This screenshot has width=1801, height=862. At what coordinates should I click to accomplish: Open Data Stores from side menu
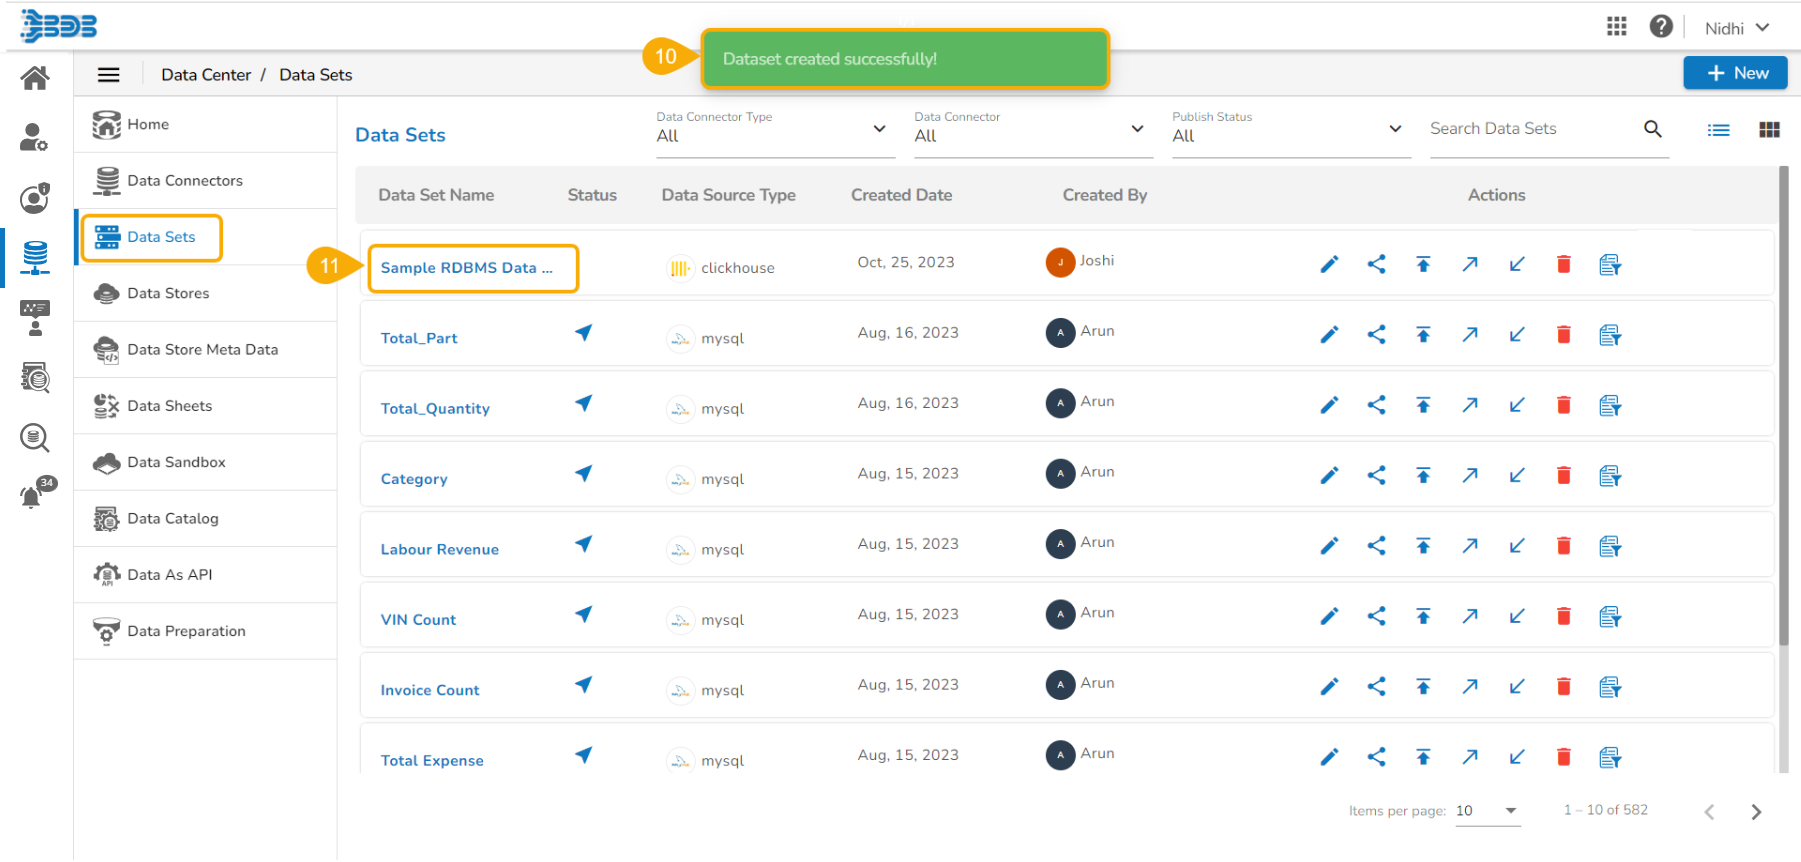pyautogui.click(x=168, y=293)
